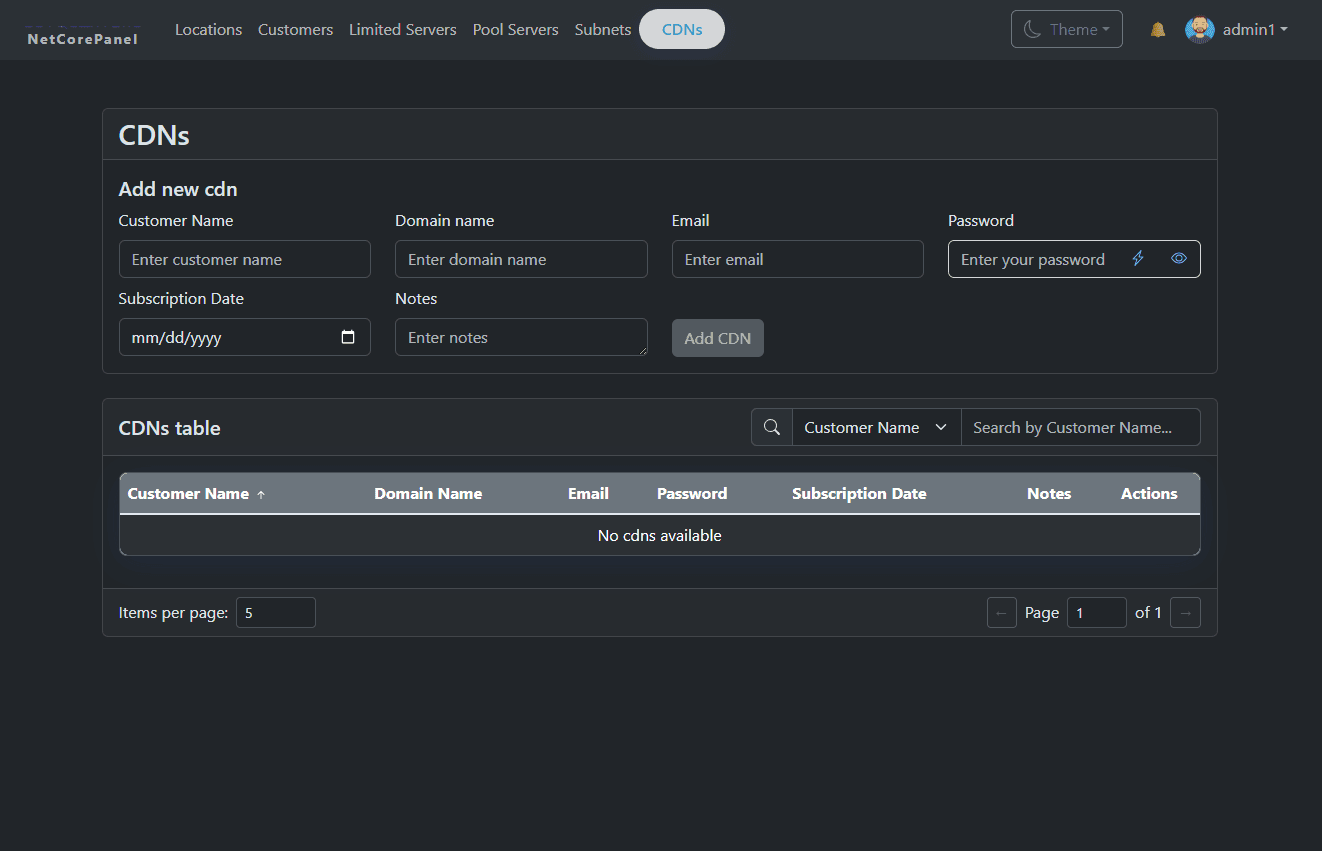This screenshot has height=851, width=1322.
Task: Open the Theme dropdown
Action: 1067,29
